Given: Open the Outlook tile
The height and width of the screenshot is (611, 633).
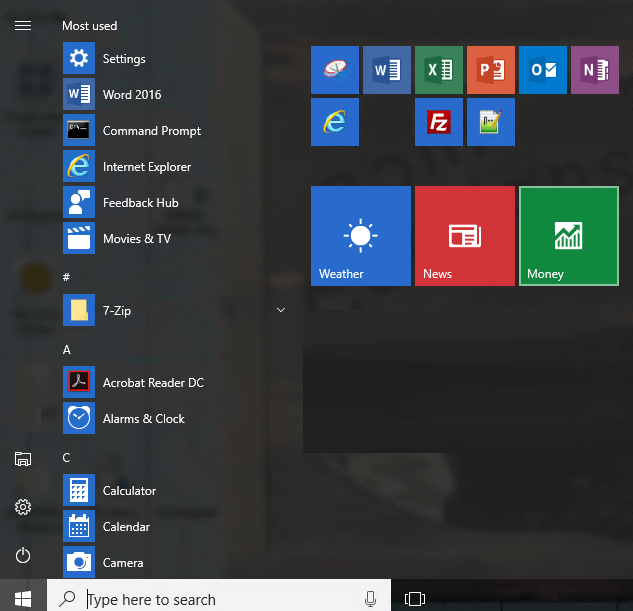Looking at the screenshot, I should point(543,70).
